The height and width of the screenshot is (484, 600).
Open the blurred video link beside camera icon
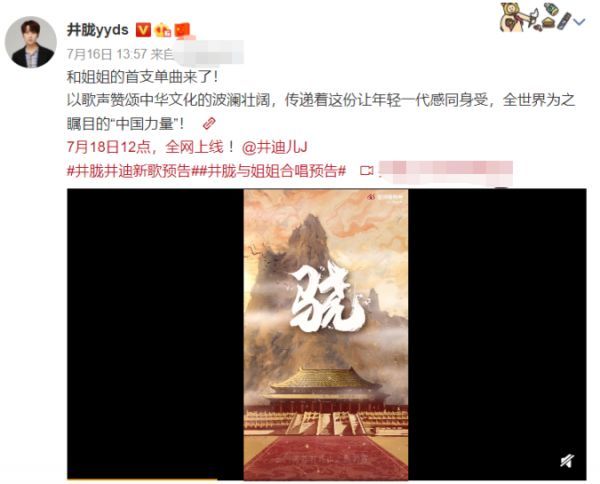click(446, 171)
